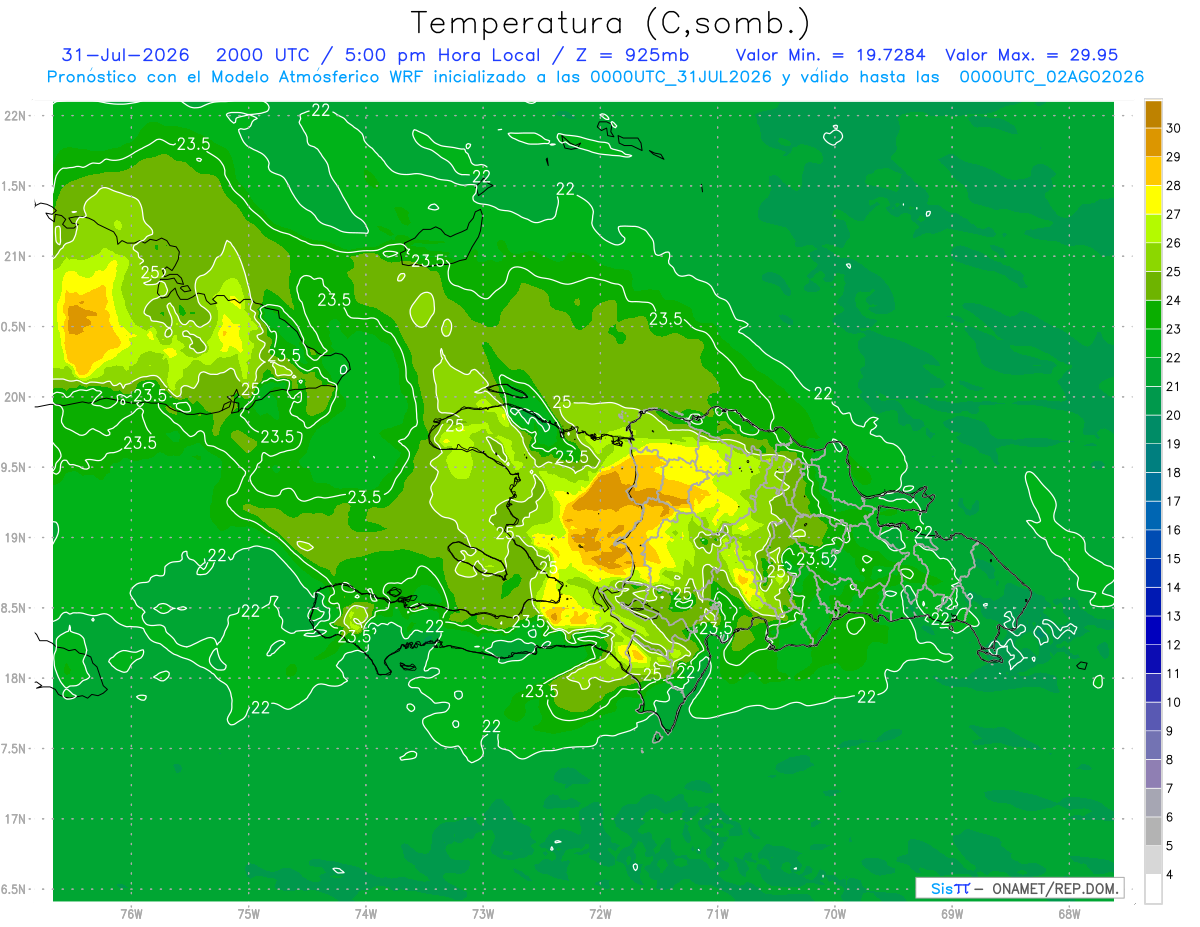Click the valid-until time "0000UTC_02AGO2026"
The width and height of the screenshot is (1200, 927).
tap(1051, 77)
